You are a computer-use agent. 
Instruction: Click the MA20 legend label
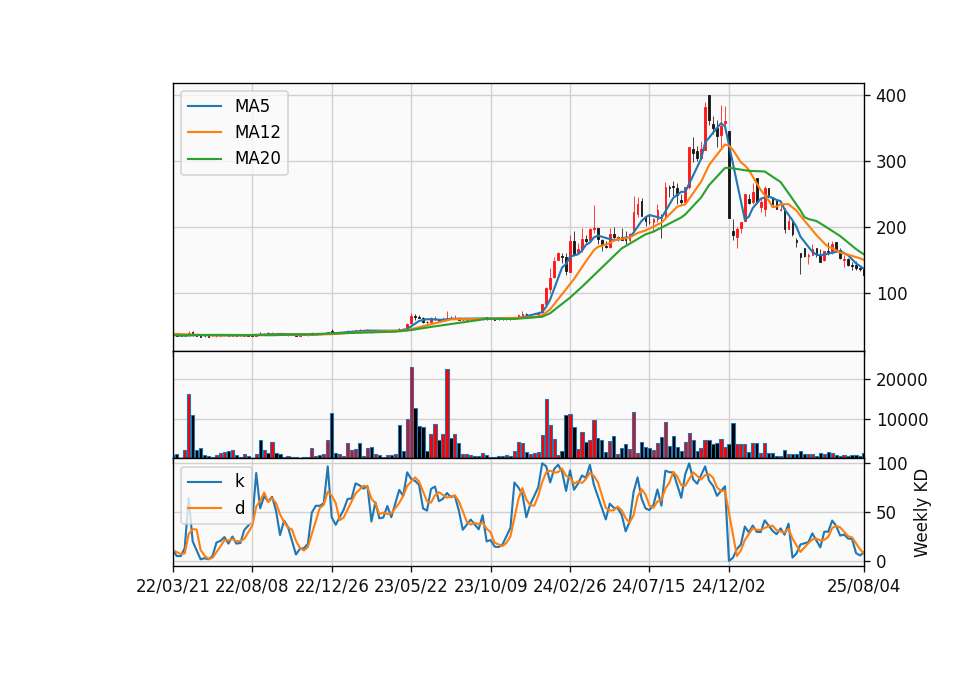click(257, 158)
